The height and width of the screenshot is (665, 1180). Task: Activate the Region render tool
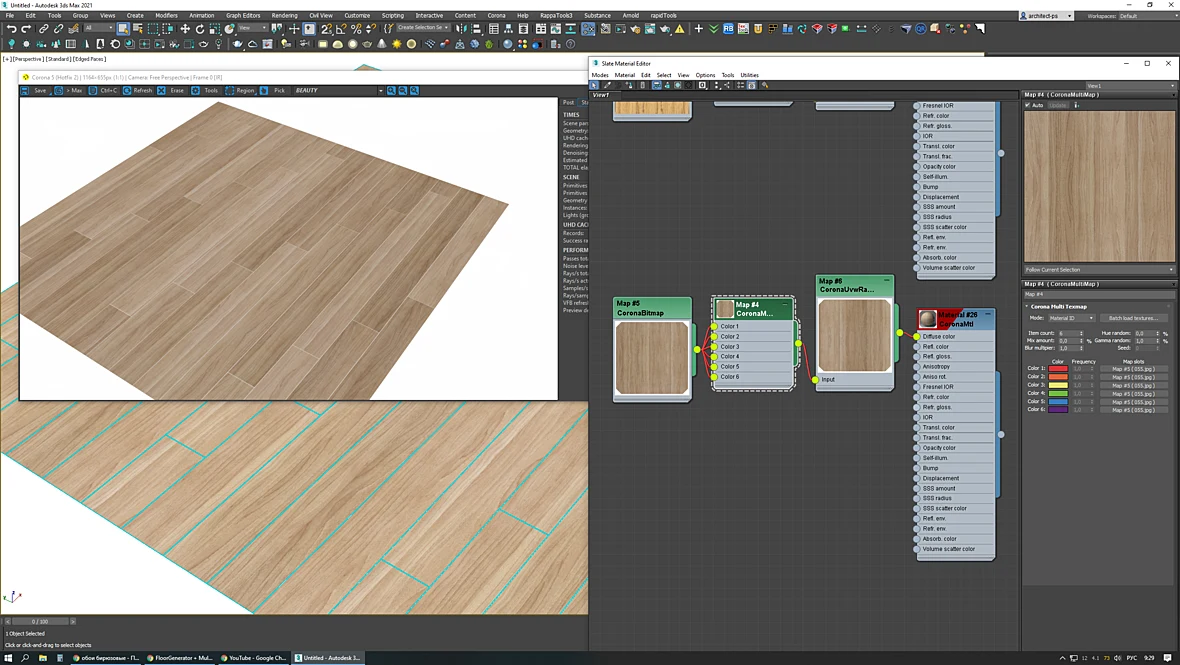coord(241,90)
